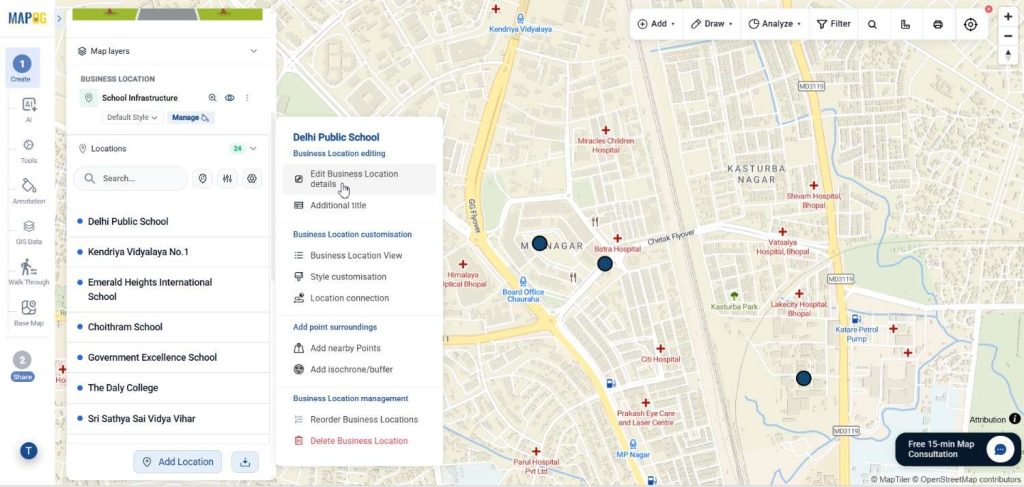Open Free 15-min Map Consultation
Viewport: 1024px width, 487px height.
(957, 449)
